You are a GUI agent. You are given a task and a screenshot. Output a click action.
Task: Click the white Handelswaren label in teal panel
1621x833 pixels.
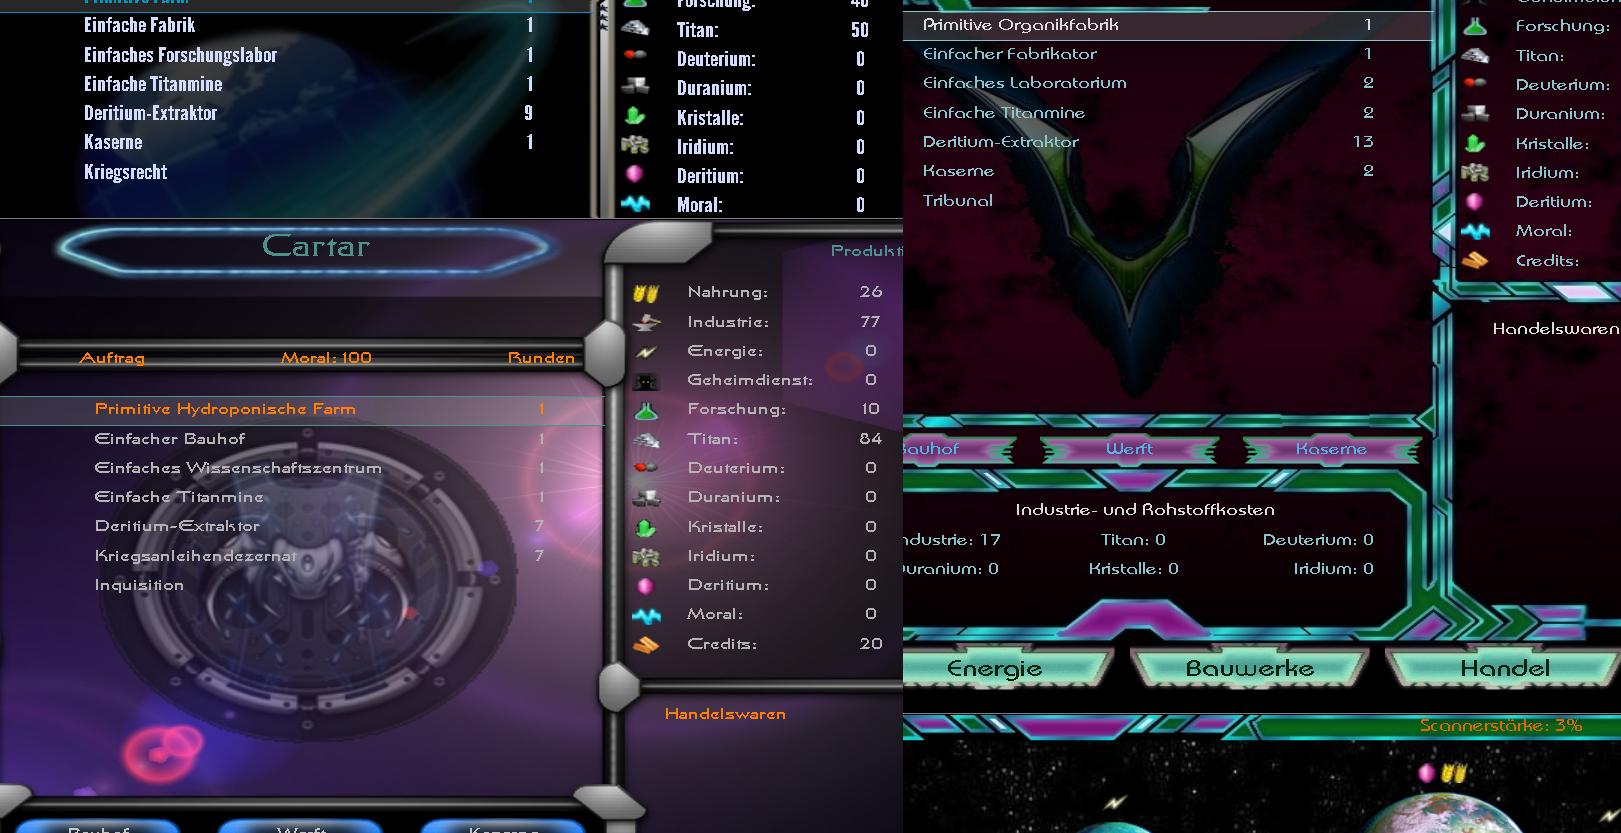point(1556,329)
